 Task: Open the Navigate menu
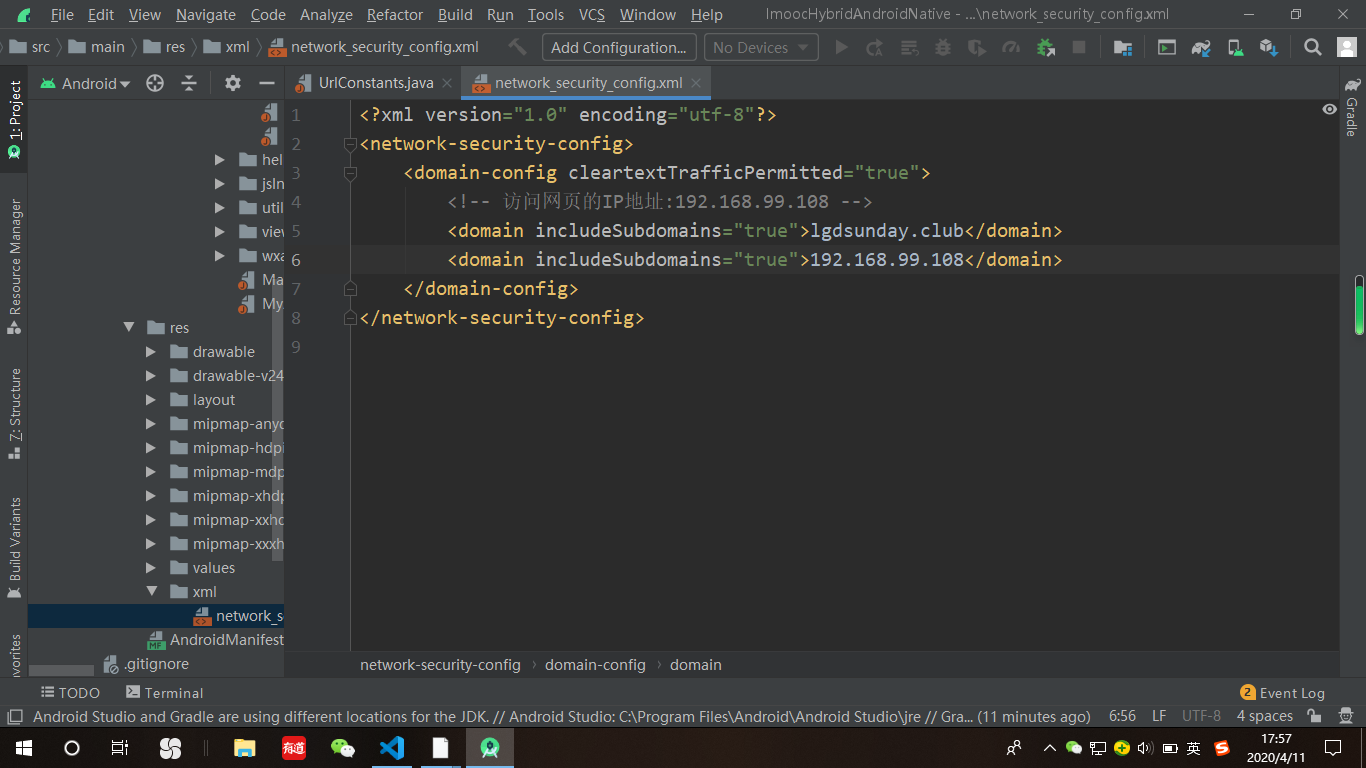(206, 15)
